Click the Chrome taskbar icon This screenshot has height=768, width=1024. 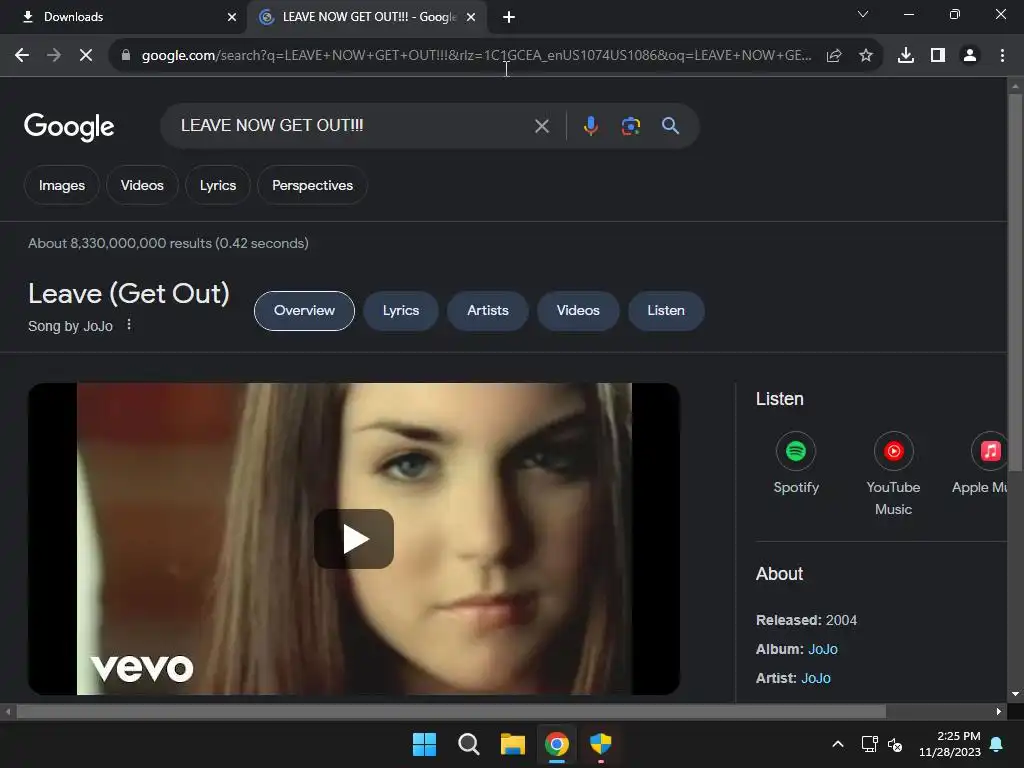pyautogui.click(x=557, y=744)
